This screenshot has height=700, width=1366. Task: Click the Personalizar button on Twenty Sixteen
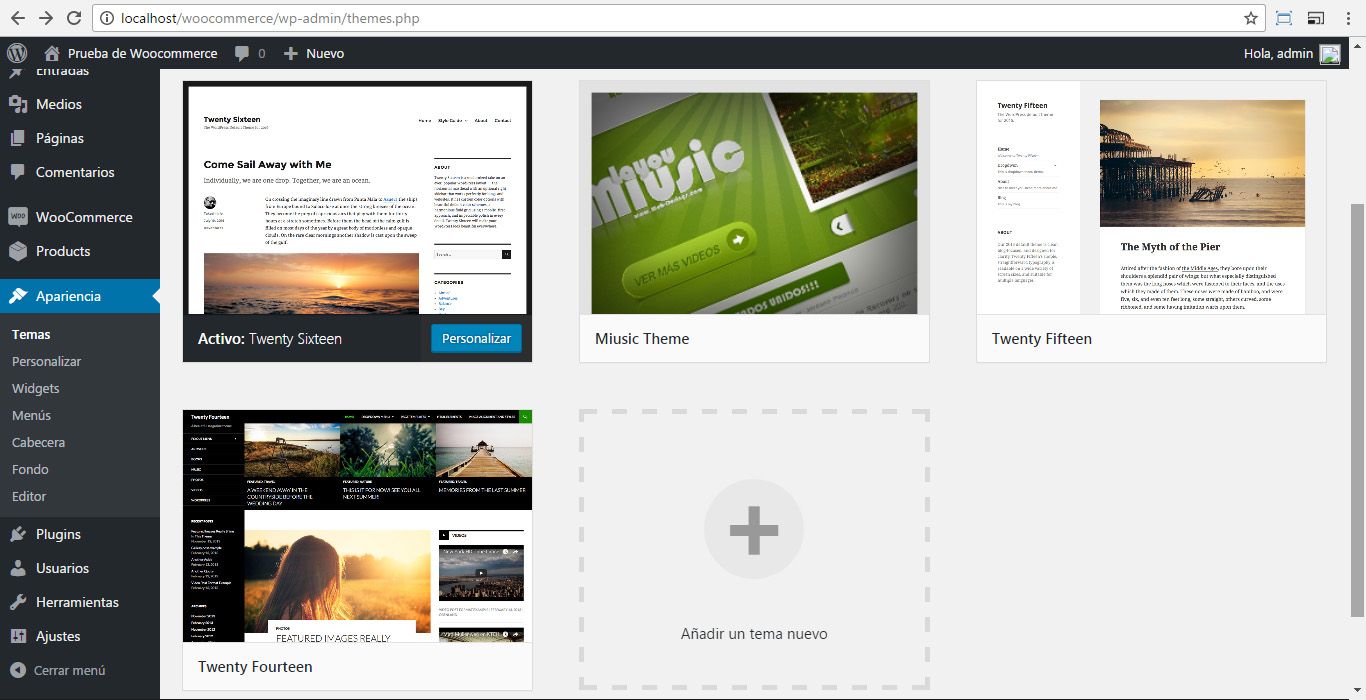click(x=476, y=338)
